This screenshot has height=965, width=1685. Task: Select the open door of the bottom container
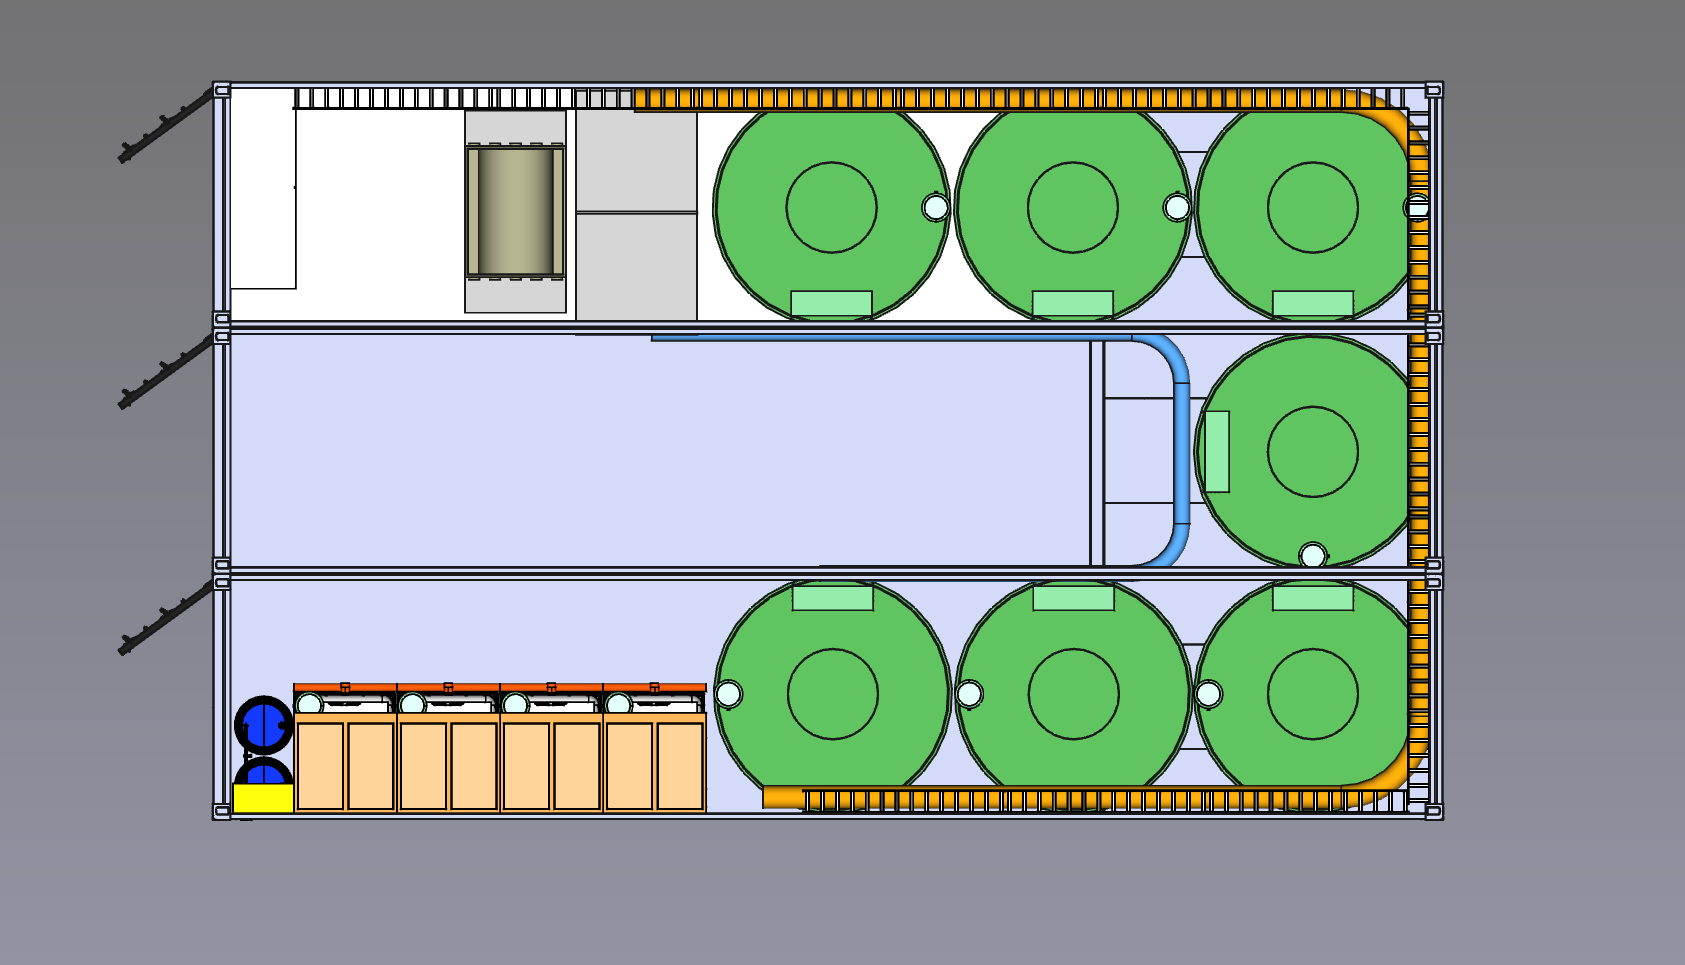166,618
